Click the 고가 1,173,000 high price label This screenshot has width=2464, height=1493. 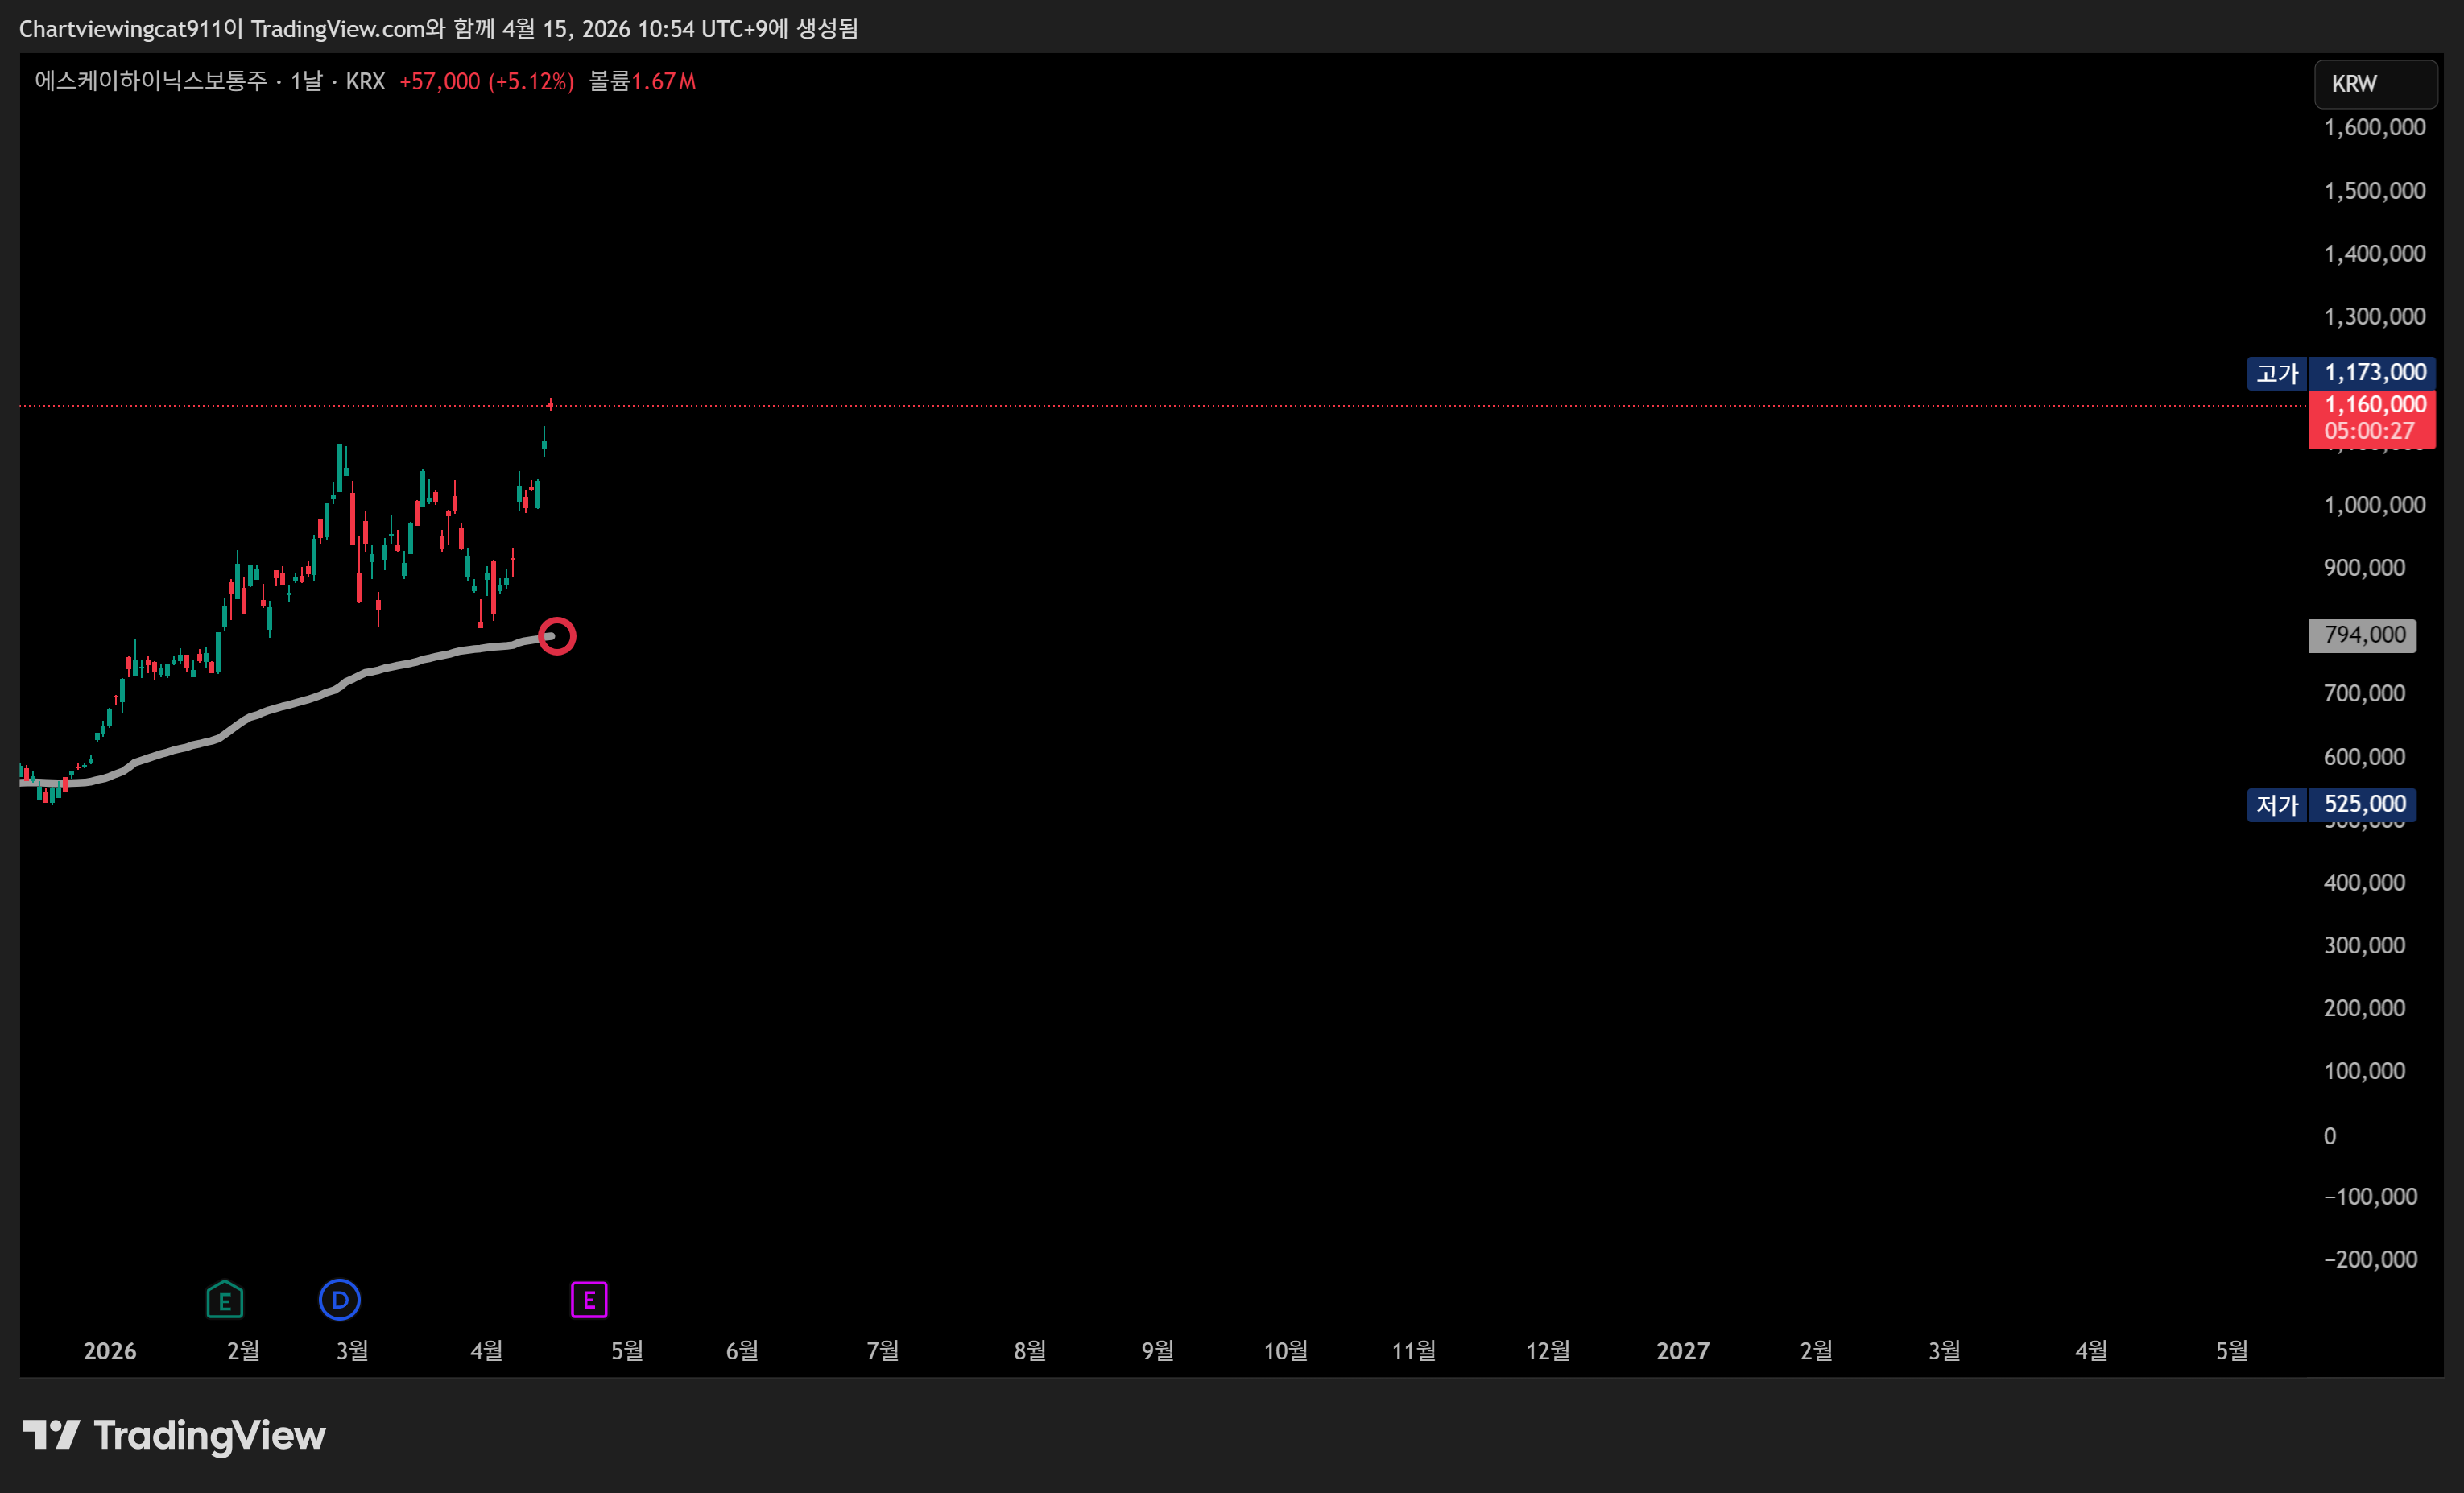point(2340,373)
